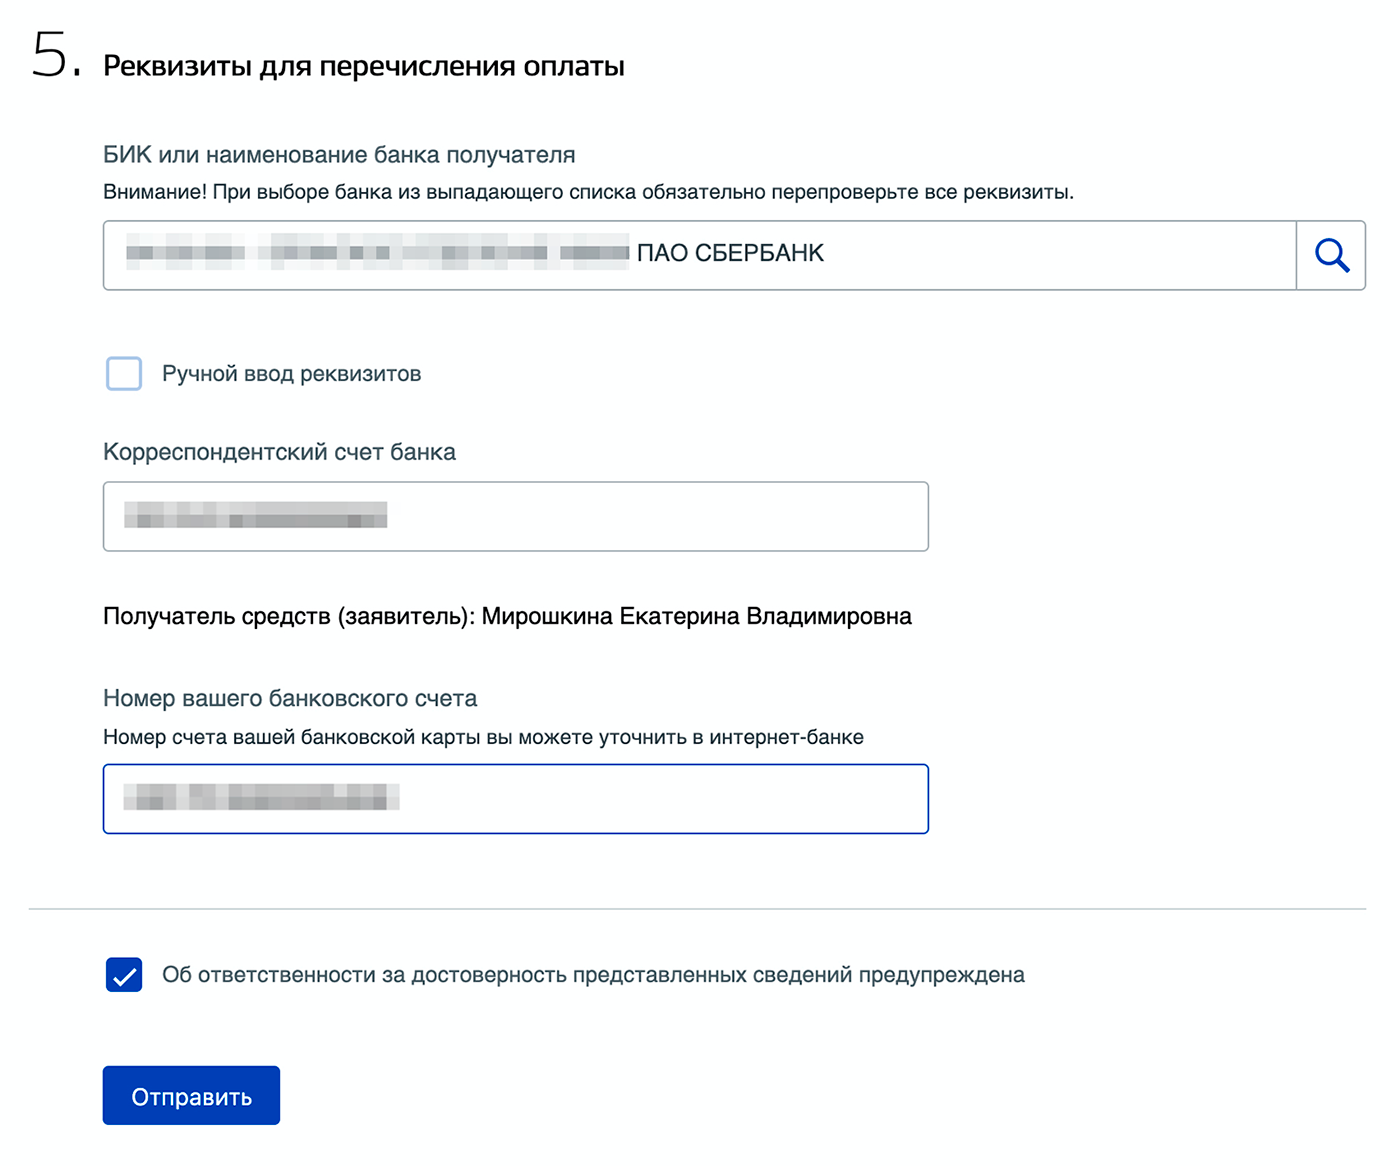Image resolution: width=1400 pixels, height=1166 pixels.
Task: Submit the form with "Отправить" button
Action: [x=191, y=1096]
